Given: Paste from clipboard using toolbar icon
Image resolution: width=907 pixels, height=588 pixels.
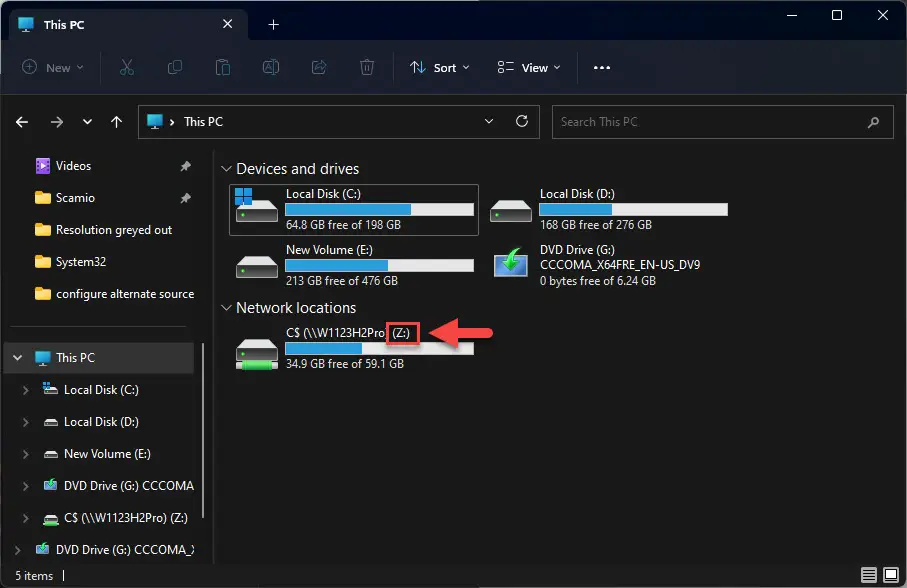Looking at the screenshot, I should [x=223, y=67].
